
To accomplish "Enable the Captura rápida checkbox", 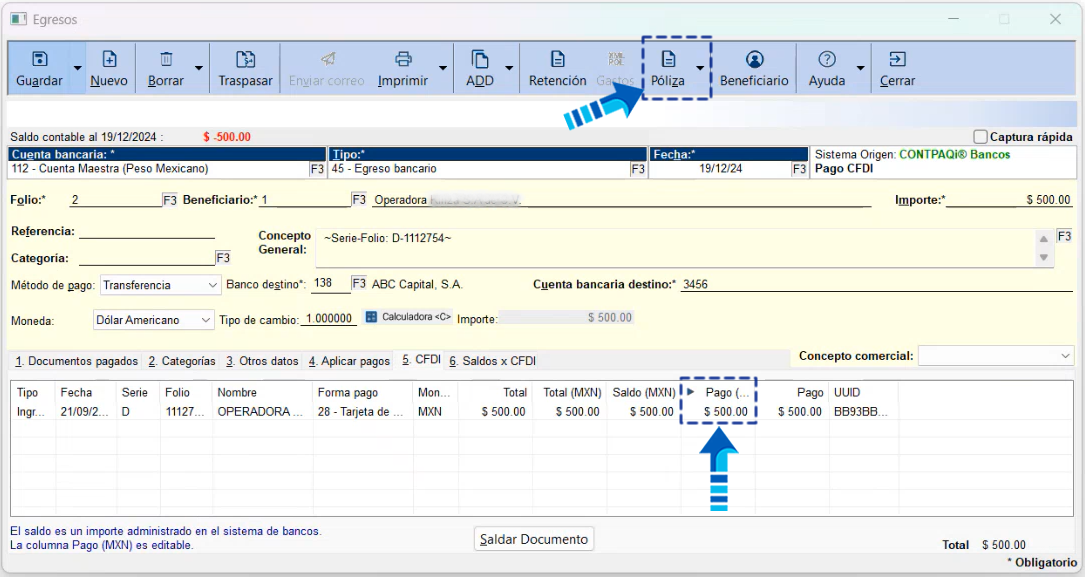I will [x=981, y=137].
